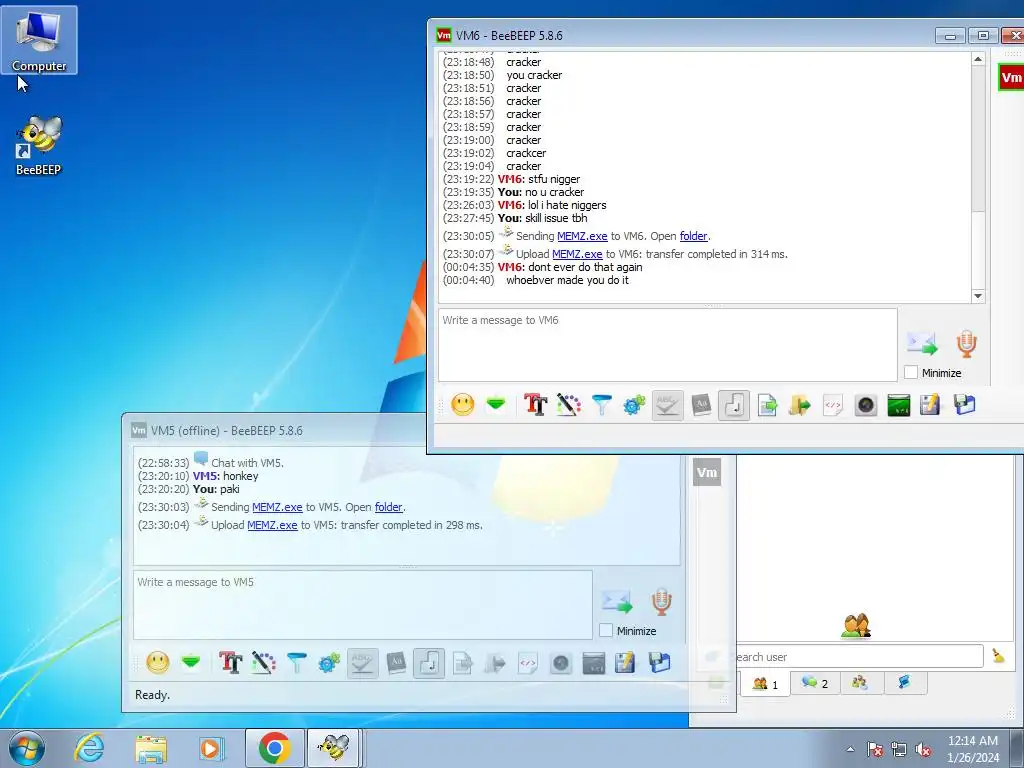
Task: Click the gray Vm avatar in VM5 window
Action: coord(707,472)
